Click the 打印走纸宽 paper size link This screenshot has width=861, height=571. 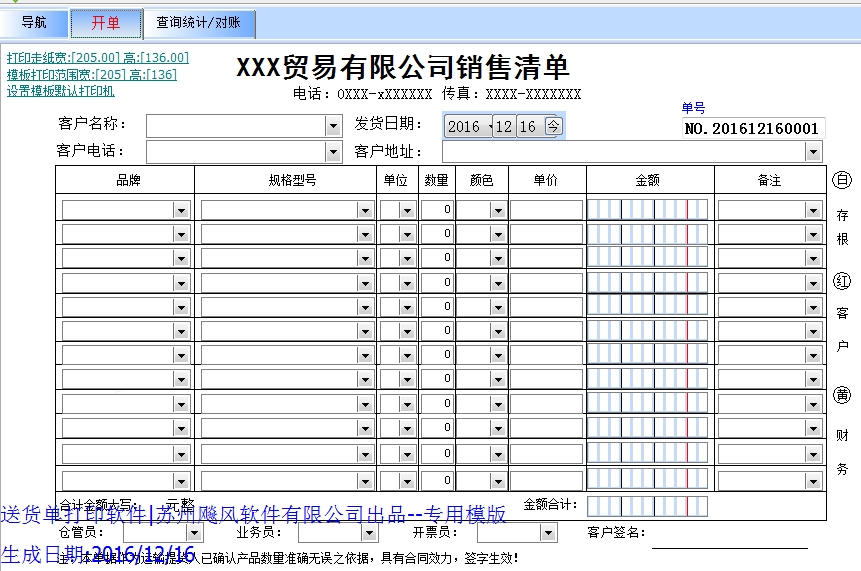[x=98, y=58]
